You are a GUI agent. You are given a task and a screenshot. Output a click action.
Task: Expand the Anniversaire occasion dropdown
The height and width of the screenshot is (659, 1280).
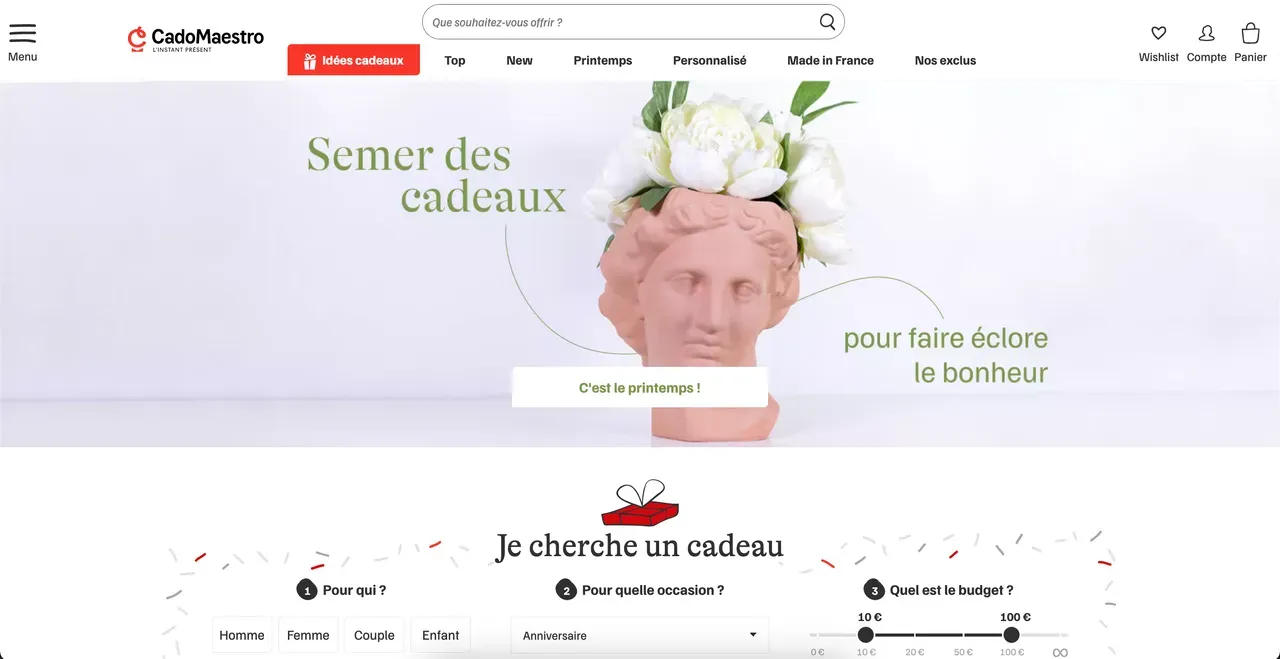pyautogui.click(x=640, y=635)
